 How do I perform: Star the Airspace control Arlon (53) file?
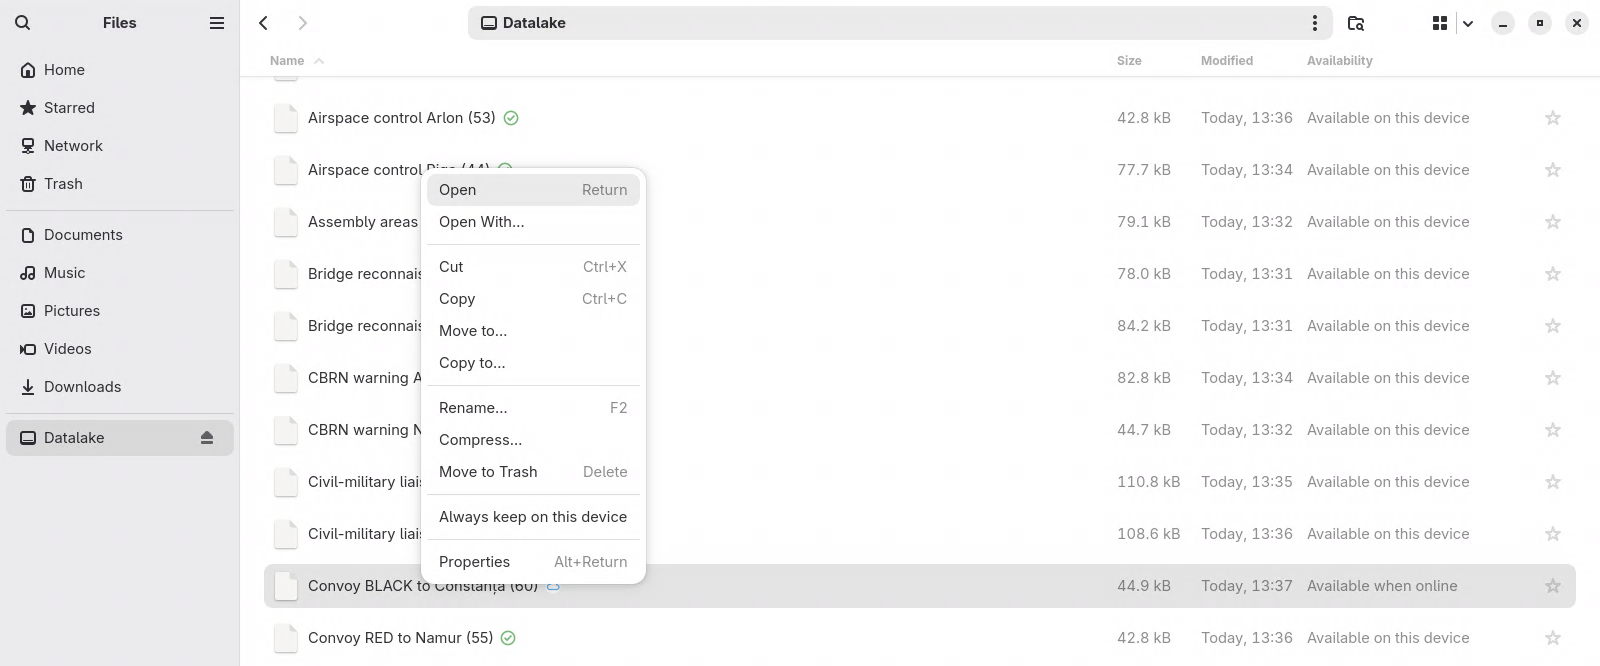pyautogui.click(x=1553, y=118)
